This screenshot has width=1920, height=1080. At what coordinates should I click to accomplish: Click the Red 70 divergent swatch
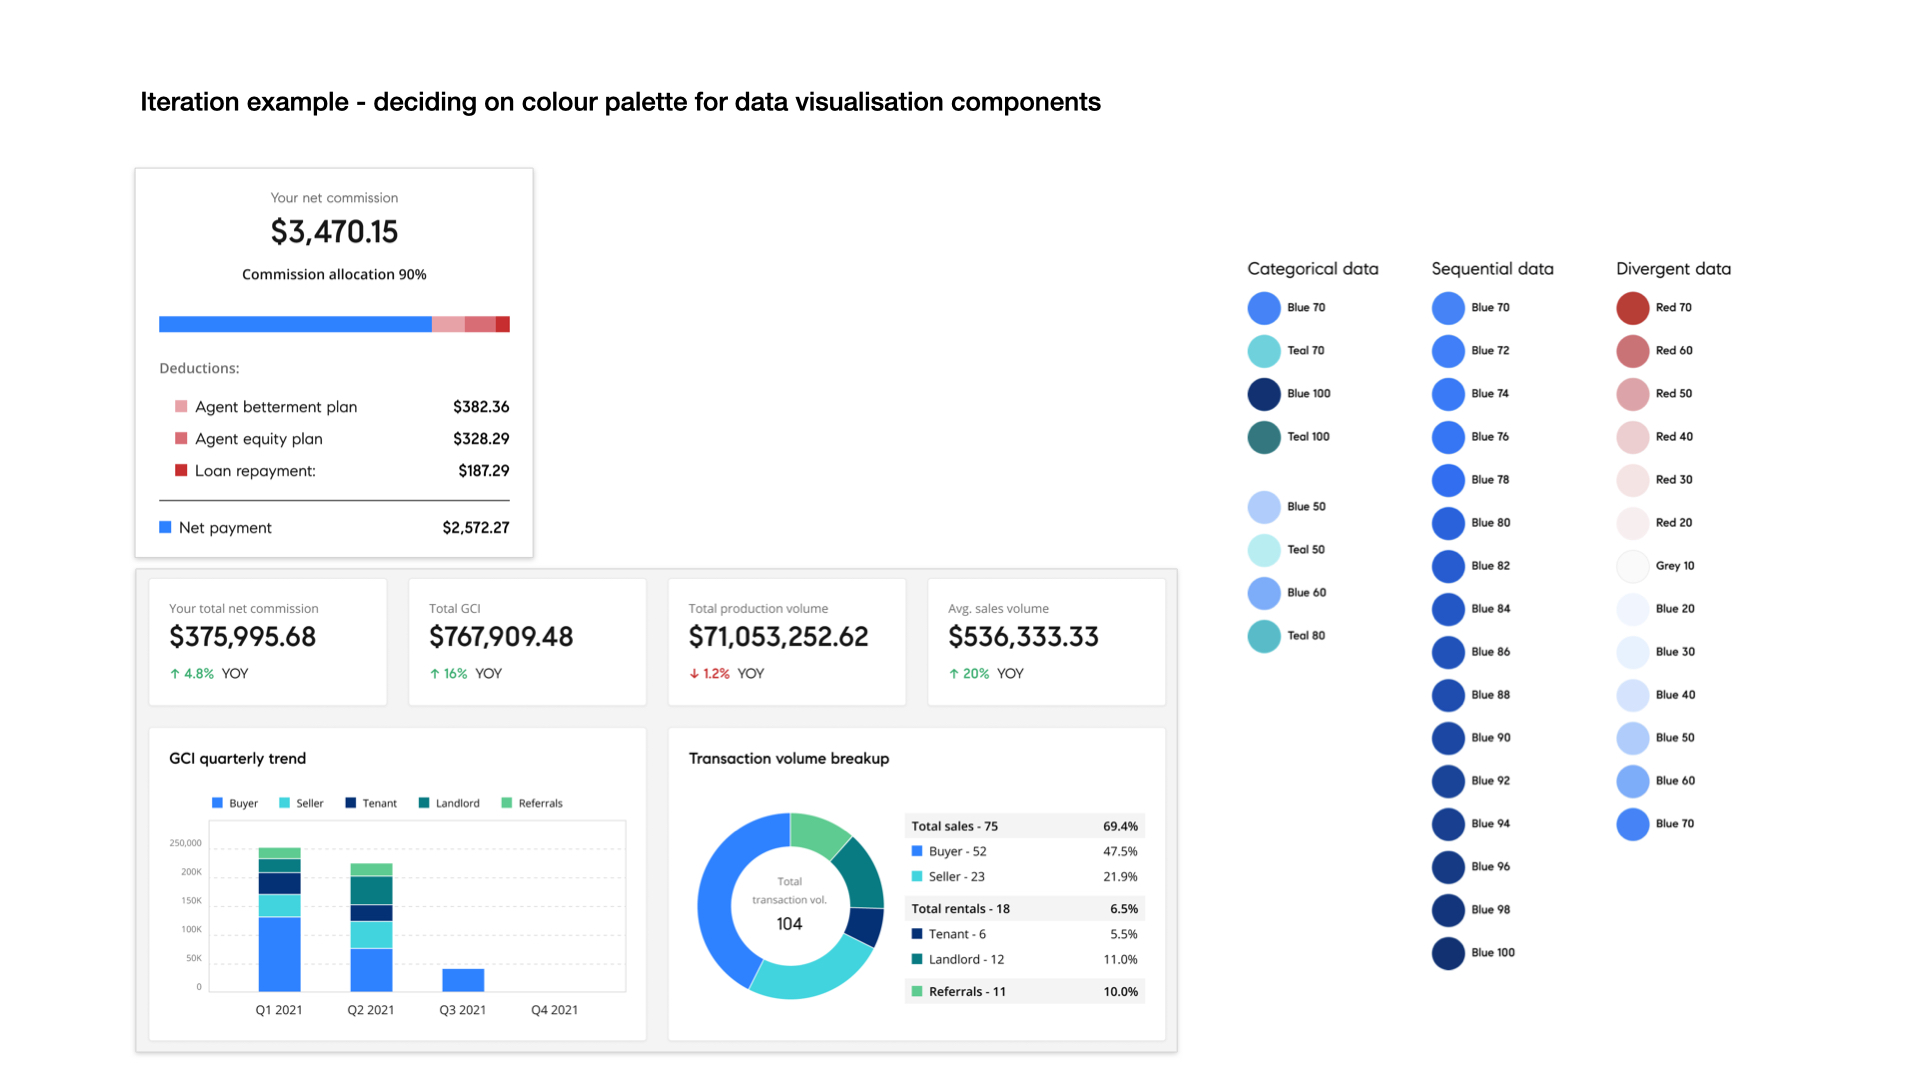[x=1632, y=308]
